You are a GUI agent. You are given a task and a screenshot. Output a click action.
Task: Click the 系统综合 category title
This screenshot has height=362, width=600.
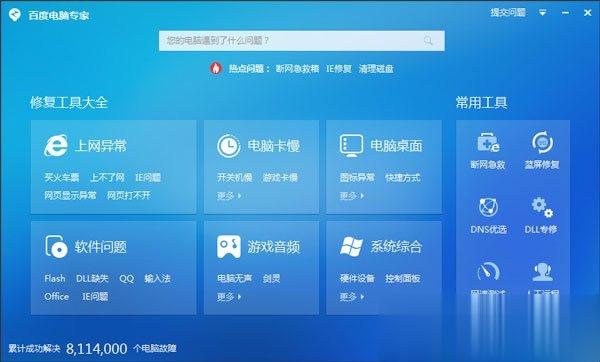(396, 247)
